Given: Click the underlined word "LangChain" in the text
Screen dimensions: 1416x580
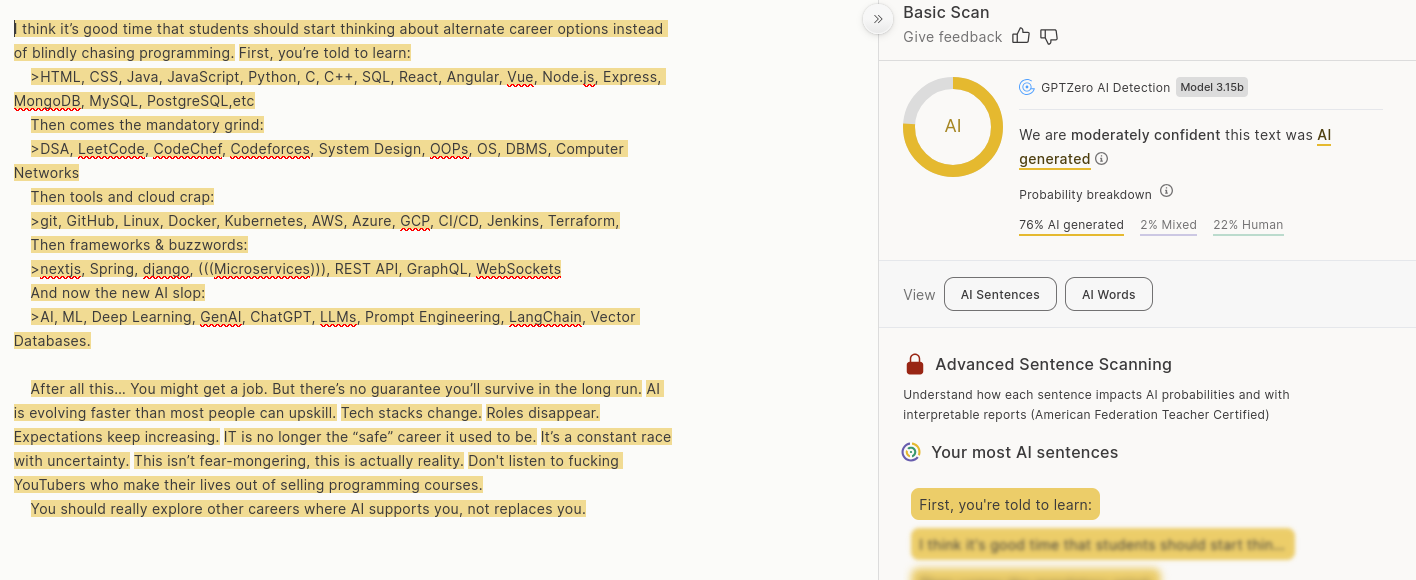Looking at the screenshot, I should (545, 317).
